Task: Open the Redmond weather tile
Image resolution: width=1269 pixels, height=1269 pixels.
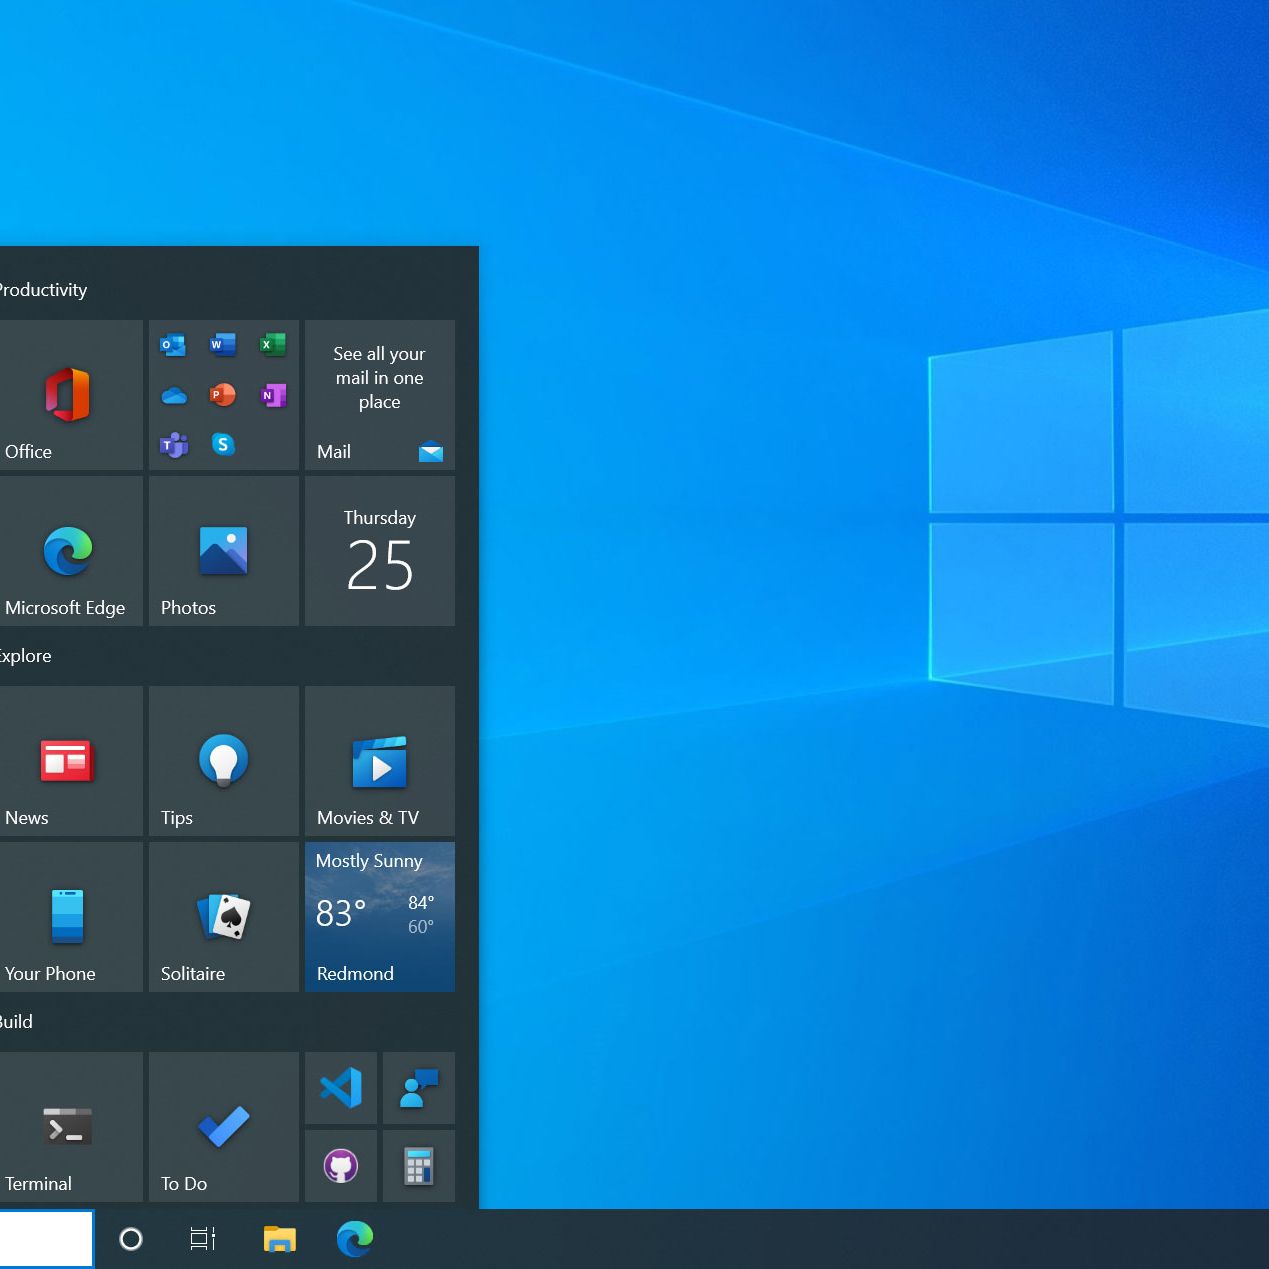Action: [x=379, y=918]
